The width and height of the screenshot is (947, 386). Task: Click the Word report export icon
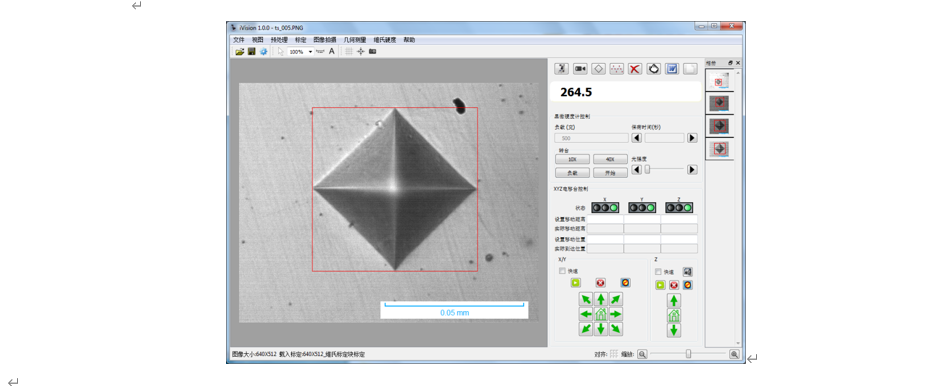click(672, 69)
